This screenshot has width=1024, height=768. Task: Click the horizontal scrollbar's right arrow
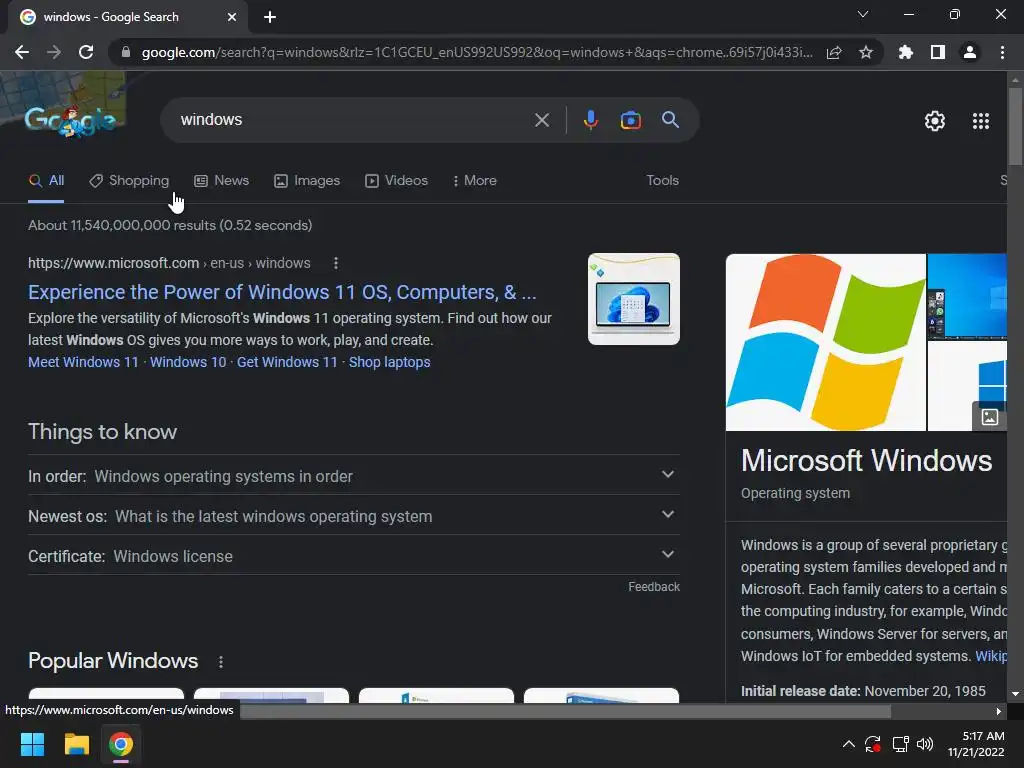[x=999, y=711]
